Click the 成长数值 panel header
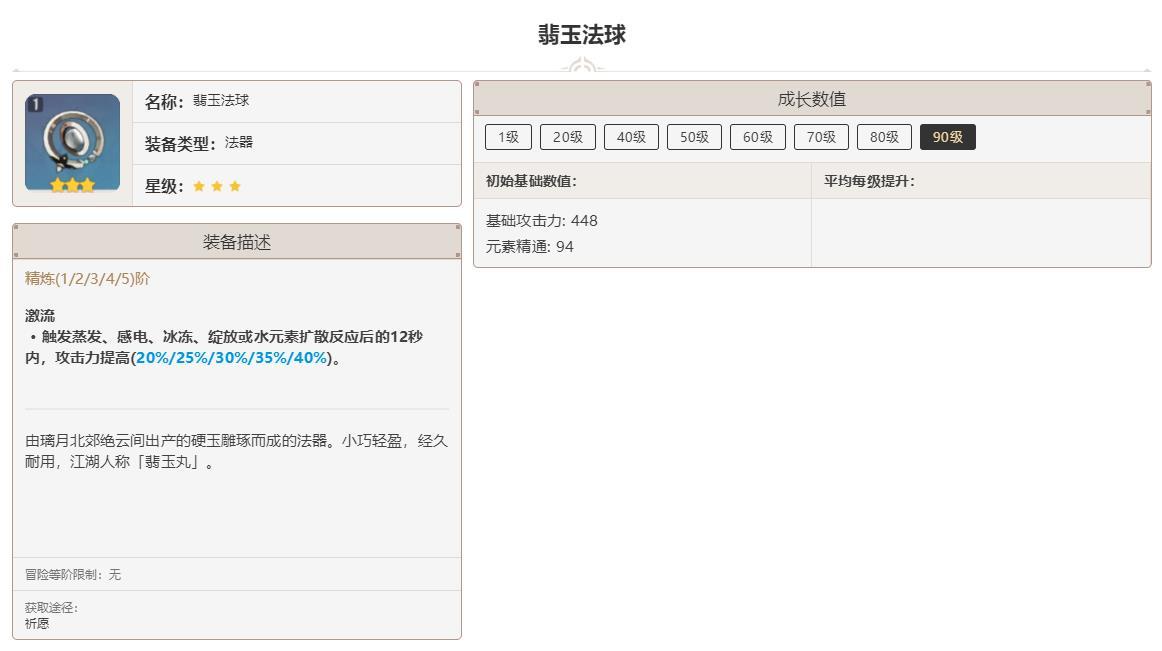The height and width of the screenshot is (651, 1162). 811,99
